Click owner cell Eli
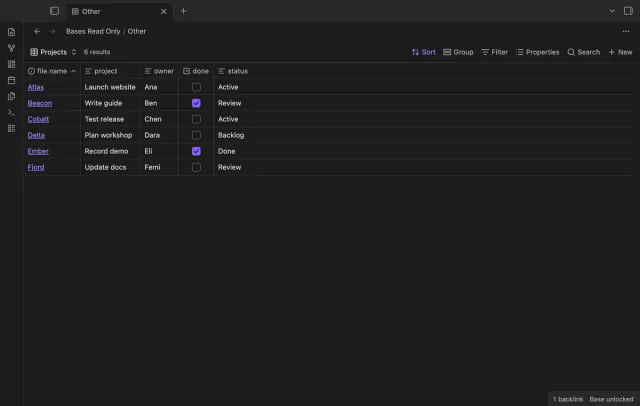The image size is (640, 406). [x=159, y=151]
